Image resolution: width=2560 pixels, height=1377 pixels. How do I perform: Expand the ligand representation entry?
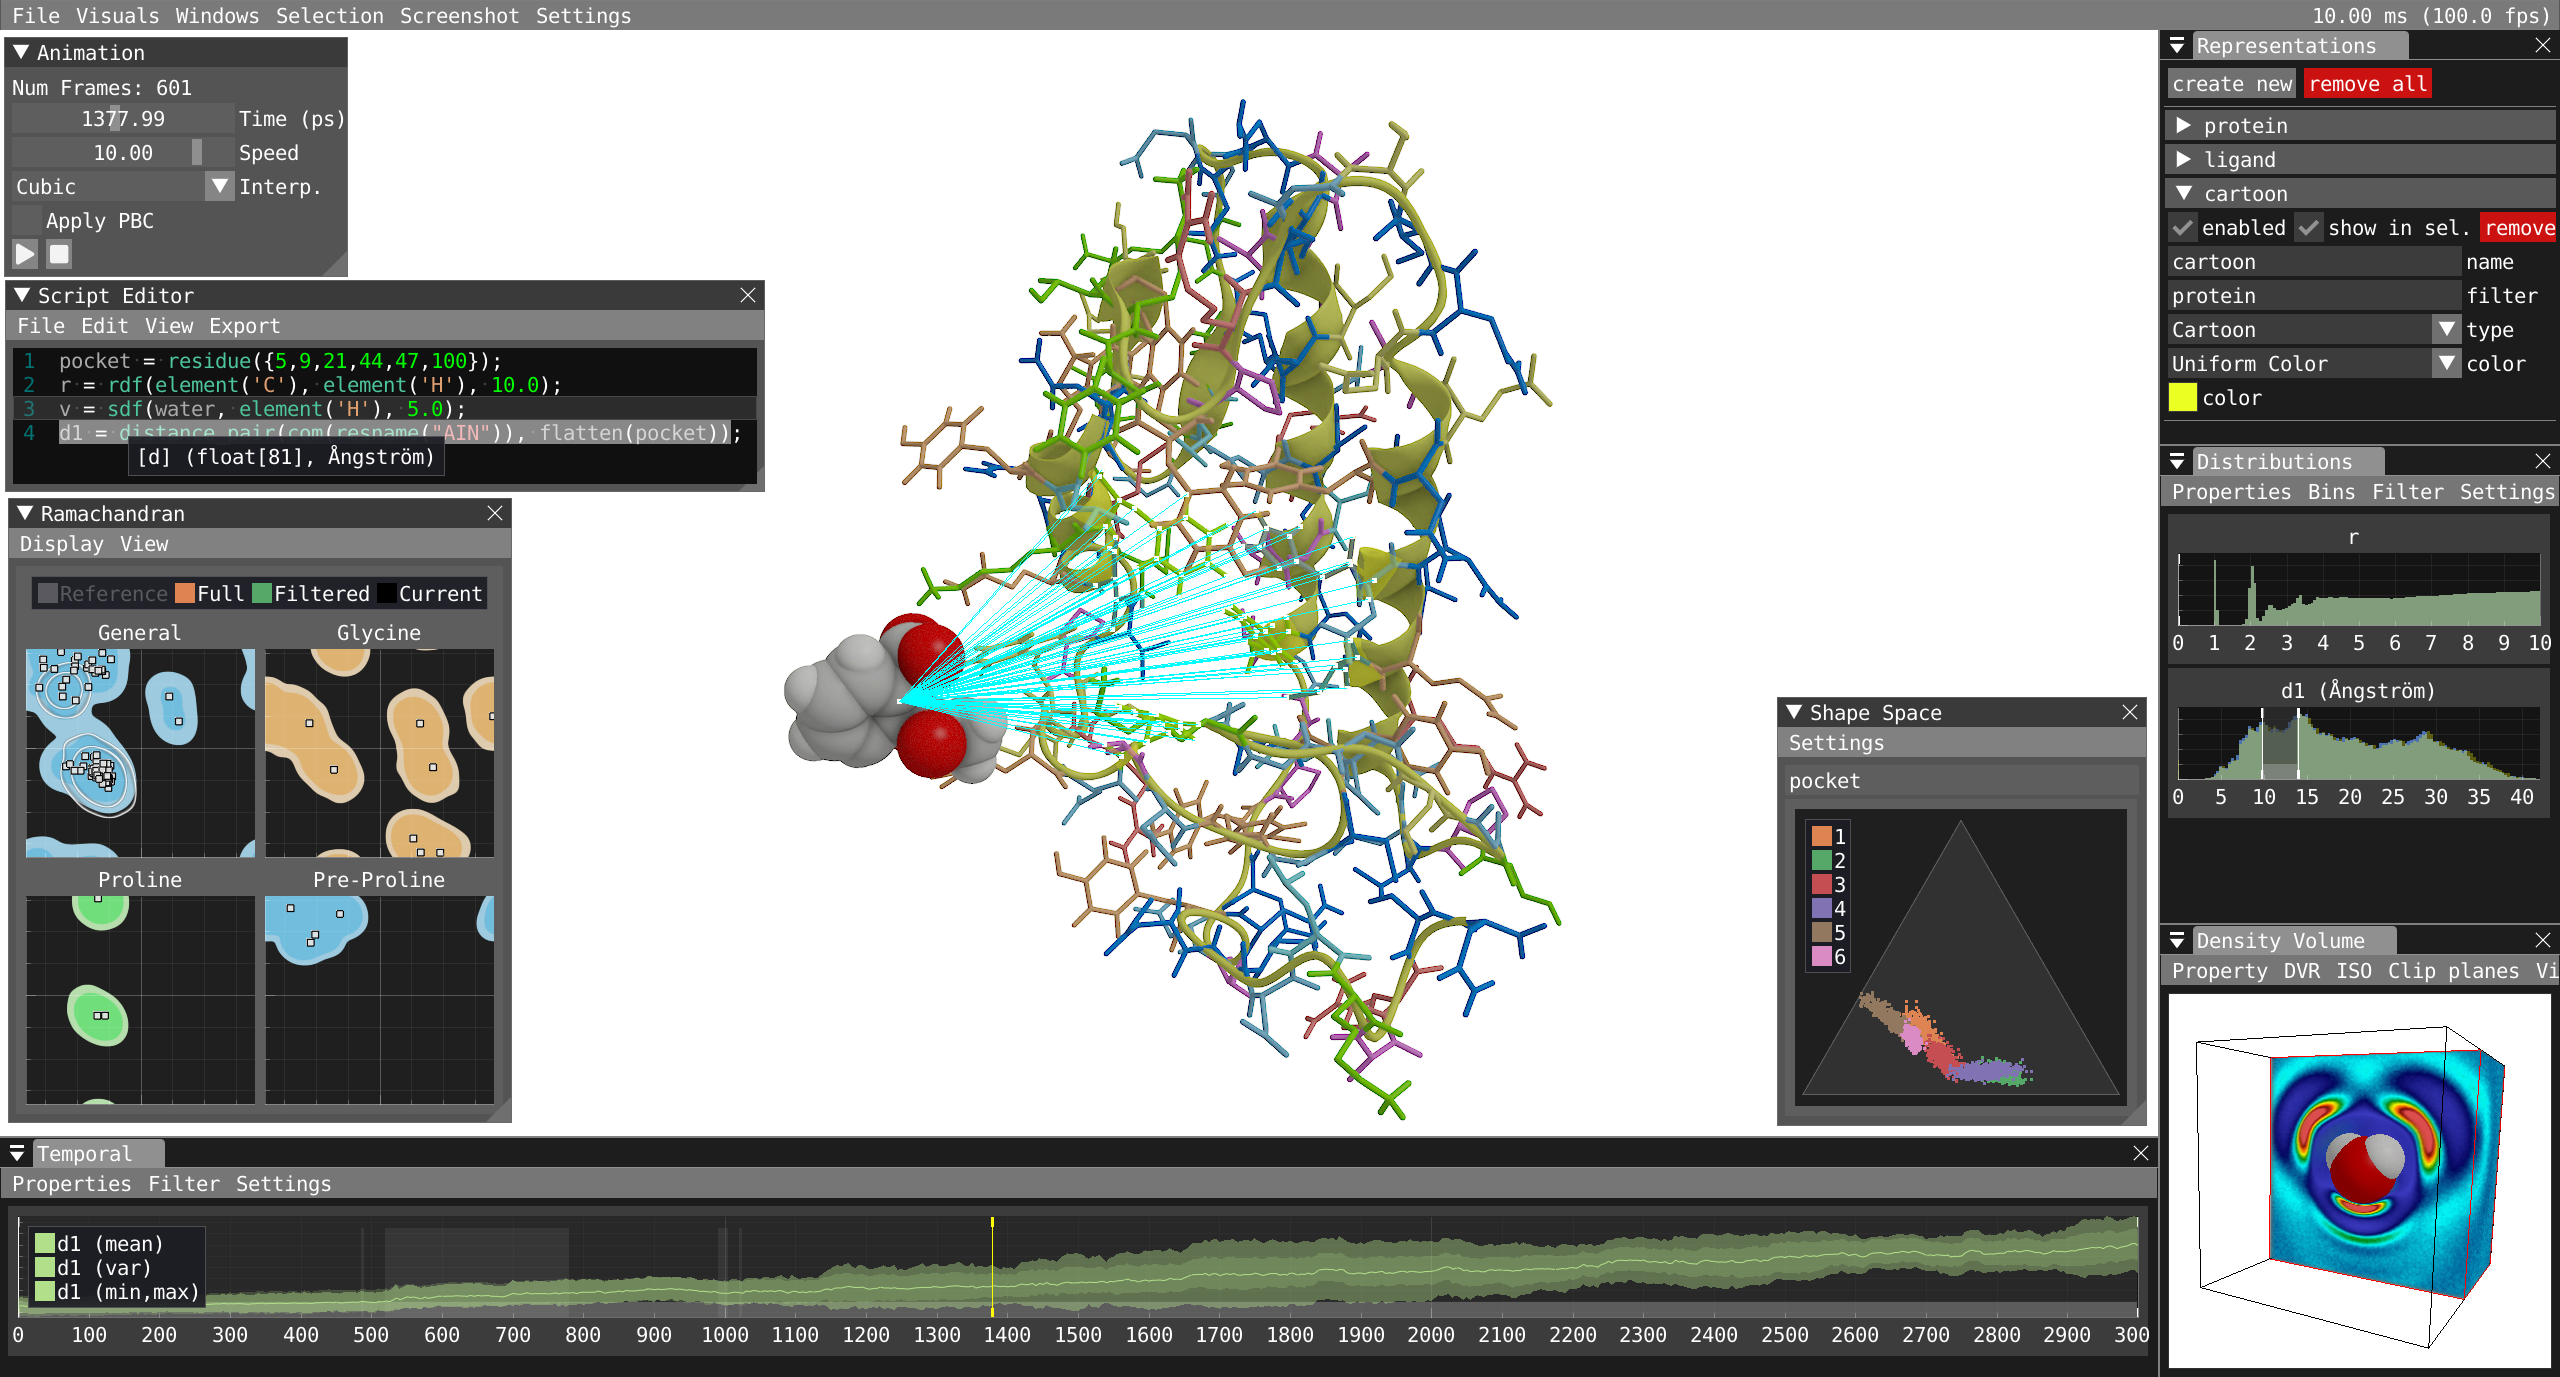pyautogui.click(x=2182, y=159)
